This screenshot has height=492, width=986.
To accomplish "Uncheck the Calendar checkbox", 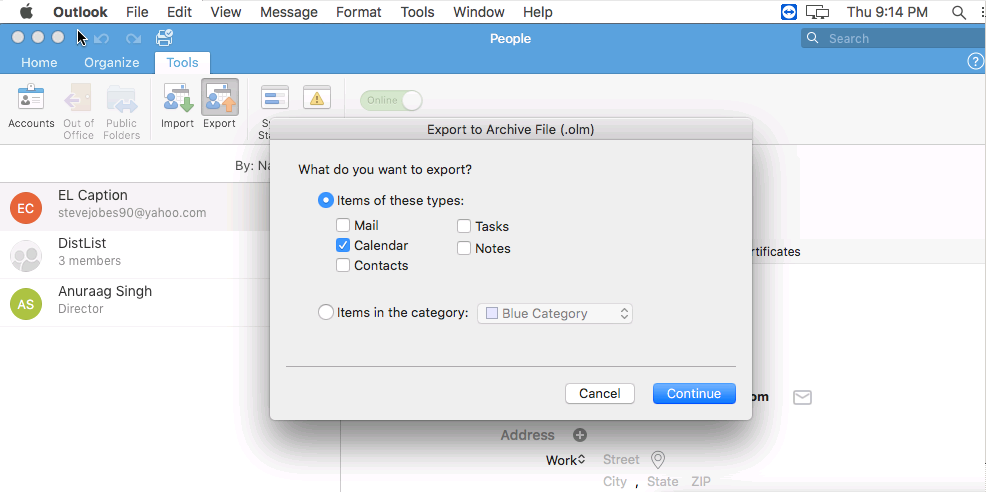I will click(343, 245).
